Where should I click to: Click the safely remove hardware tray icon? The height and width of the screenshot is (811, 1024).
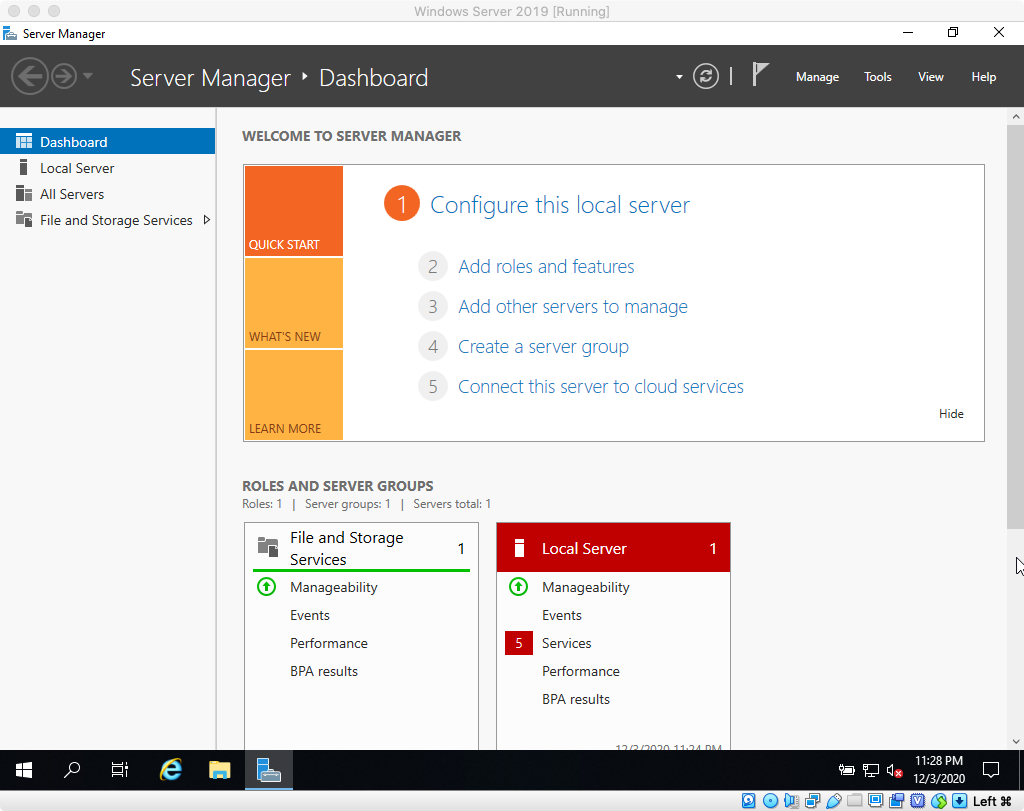846,771
